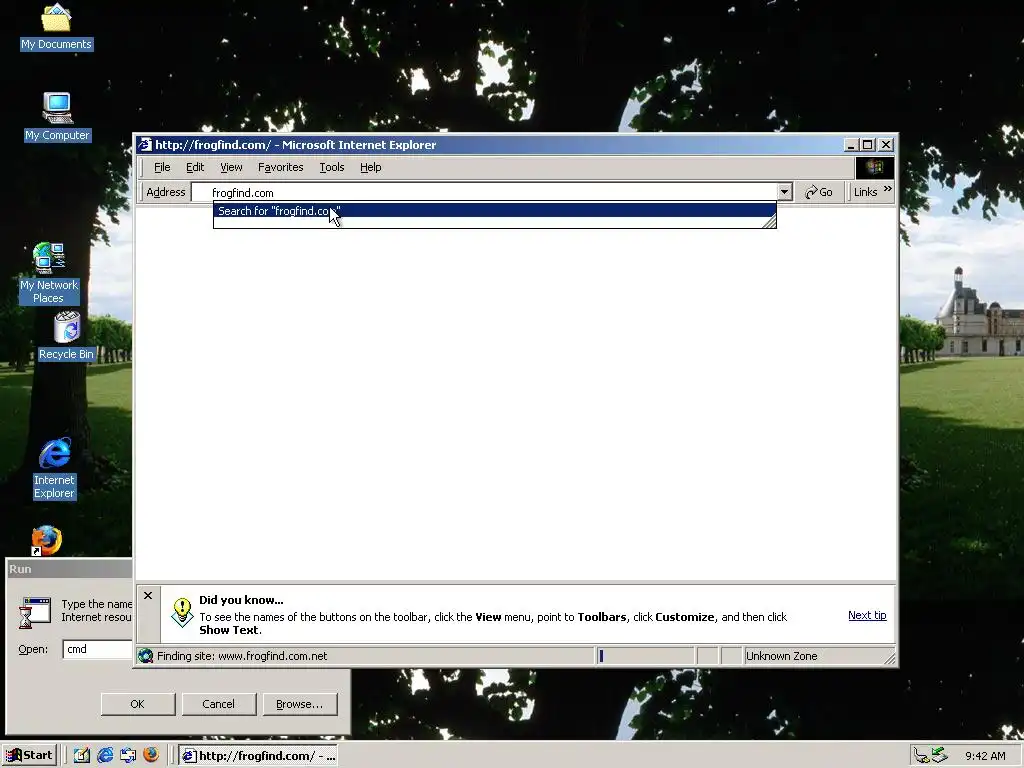Viewport: 1024px width, 768px height.
Task: Click the Windows flag throbber in IE
Action: pyautogui.click(x=874, y=168)
